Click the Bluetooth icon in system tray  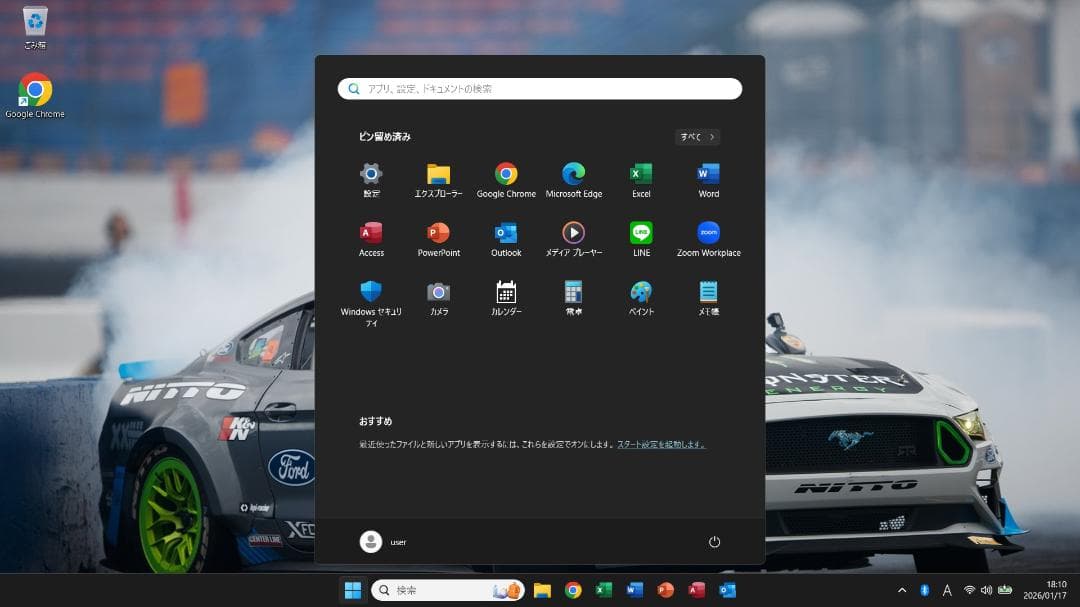click(924, 589)
